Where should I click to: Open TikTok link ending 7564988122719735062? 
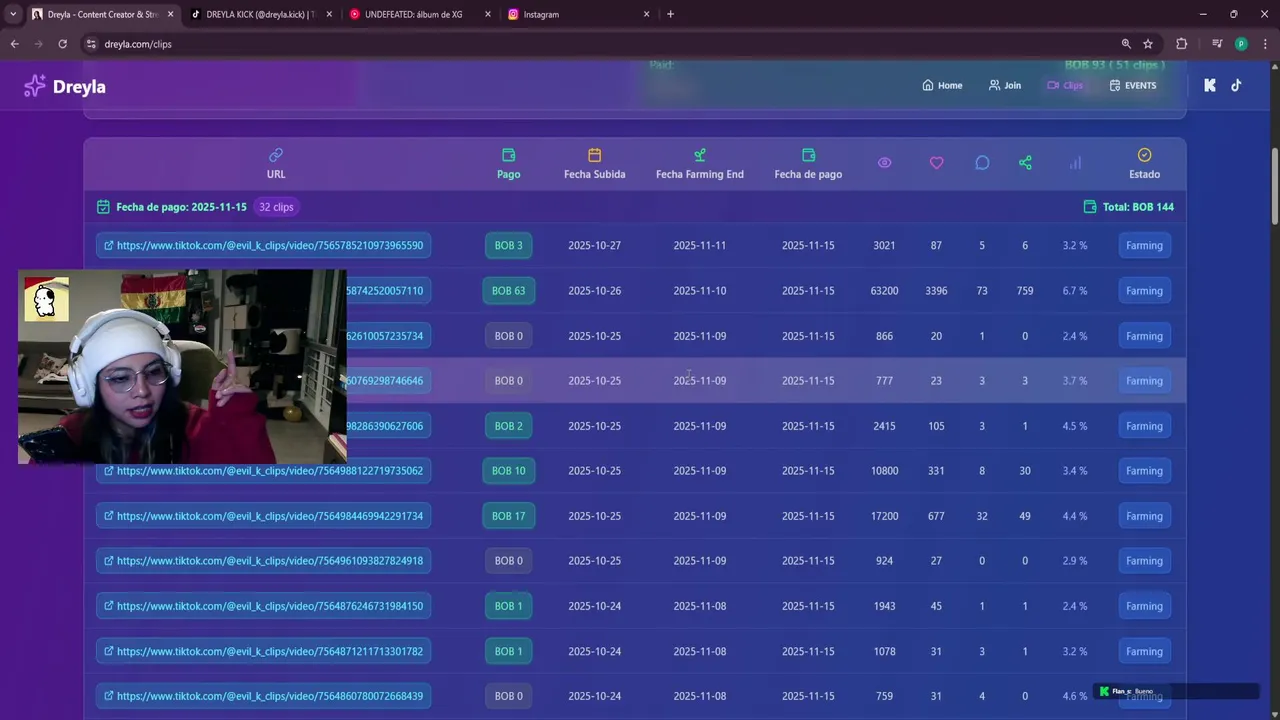[x=264, y=471]
